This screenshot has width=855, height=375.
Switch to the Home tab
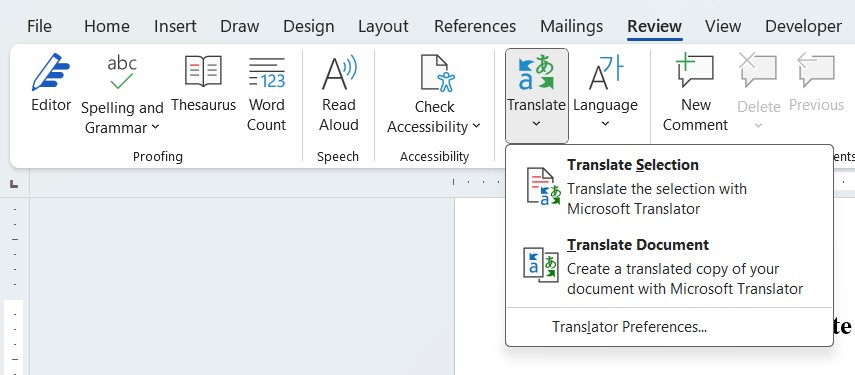(x=107, y=26)
